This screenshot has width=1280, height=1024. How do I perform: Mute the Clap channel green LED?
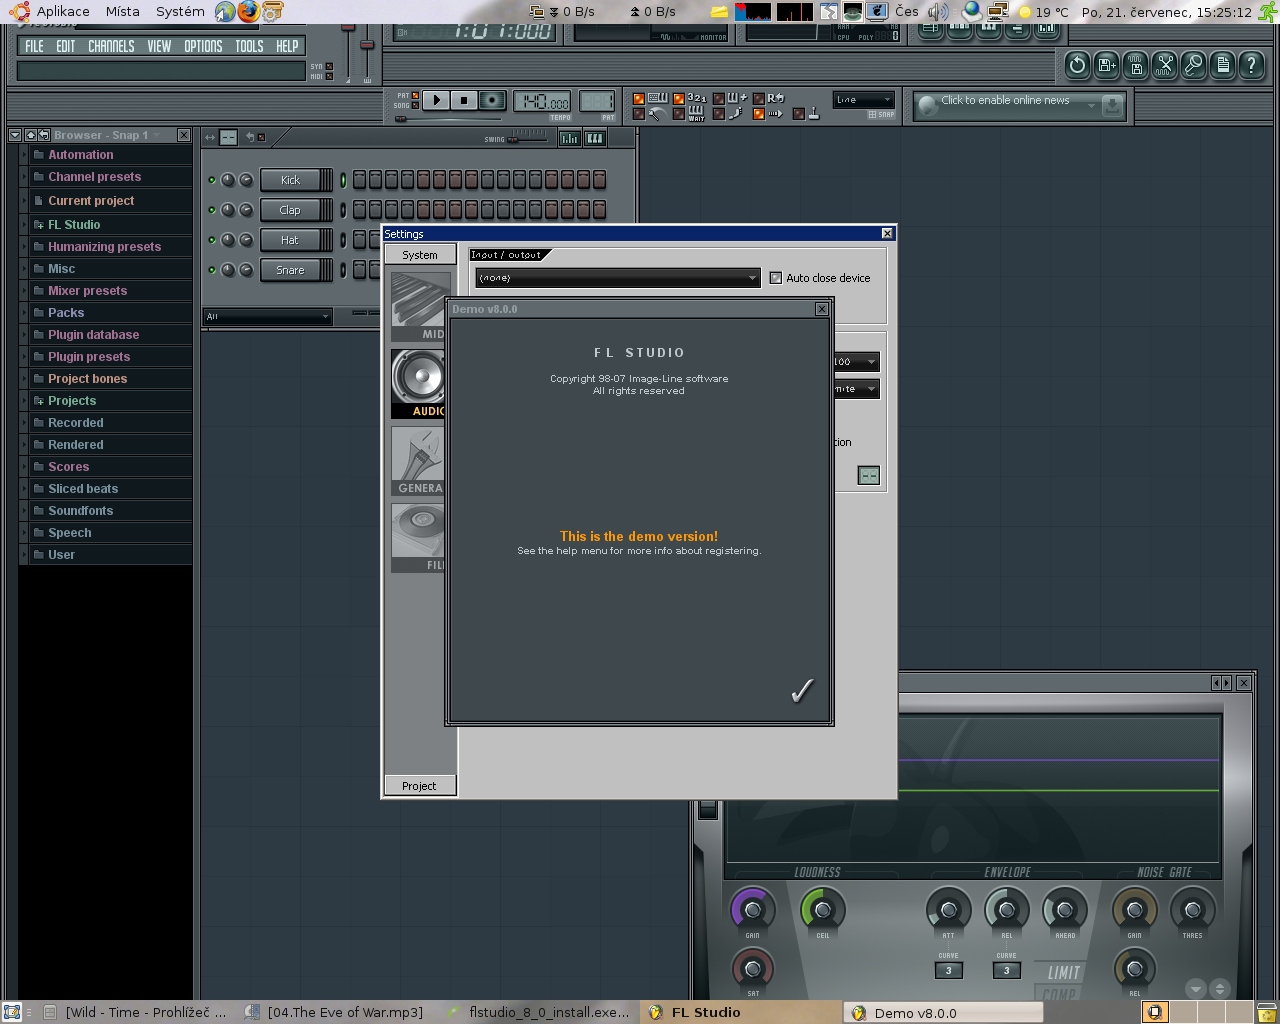[212, 210]
